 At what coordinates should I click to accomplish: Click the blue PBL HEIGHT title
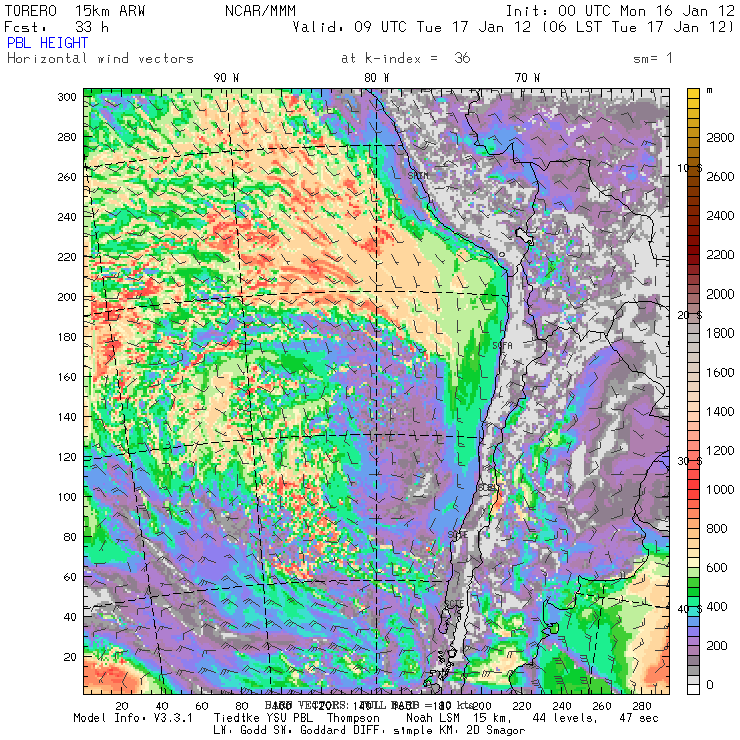tap(47, 43)
